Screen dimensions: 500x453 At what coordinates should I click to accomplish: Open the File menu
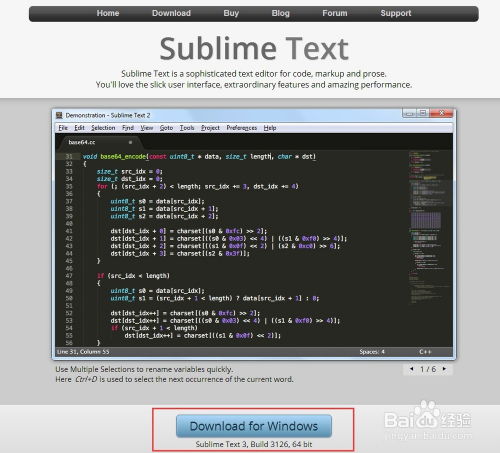coord(63,128)
